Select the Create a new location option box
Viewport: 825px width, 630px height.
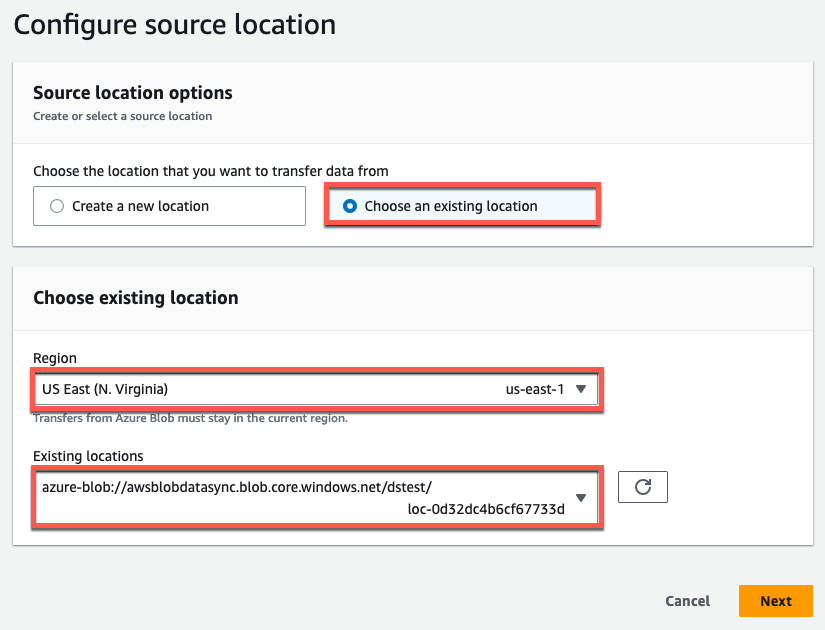pos(168,205)
